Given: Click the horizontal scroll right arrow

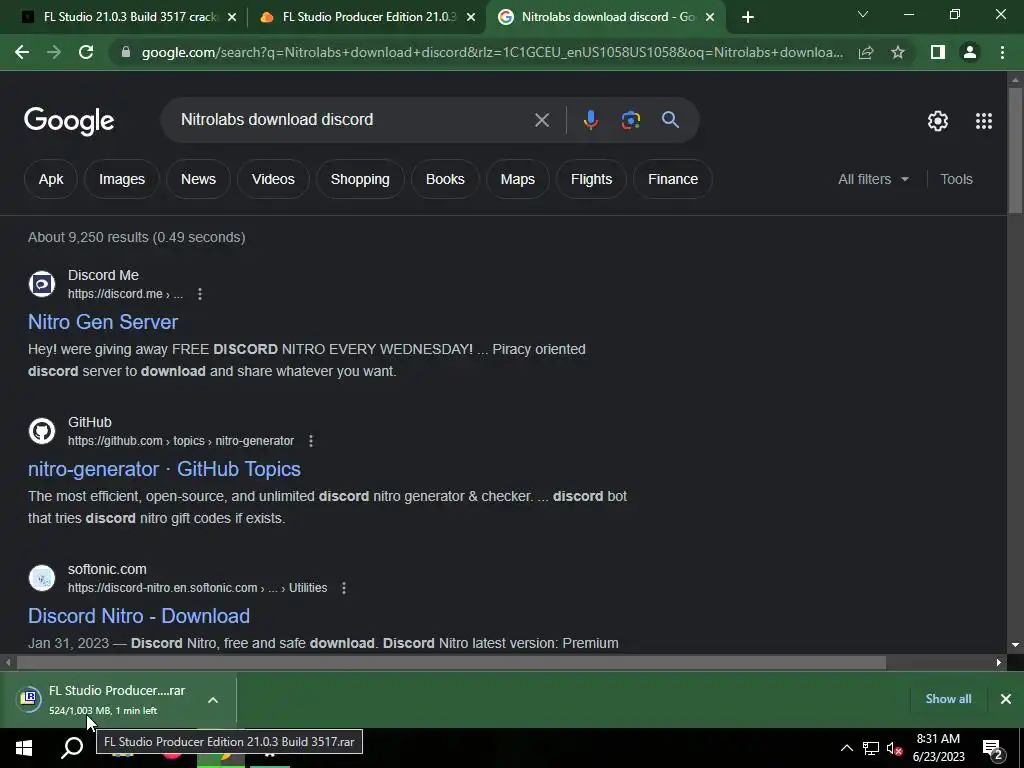Looking at the screenshot, I should [x=999, y=662].
